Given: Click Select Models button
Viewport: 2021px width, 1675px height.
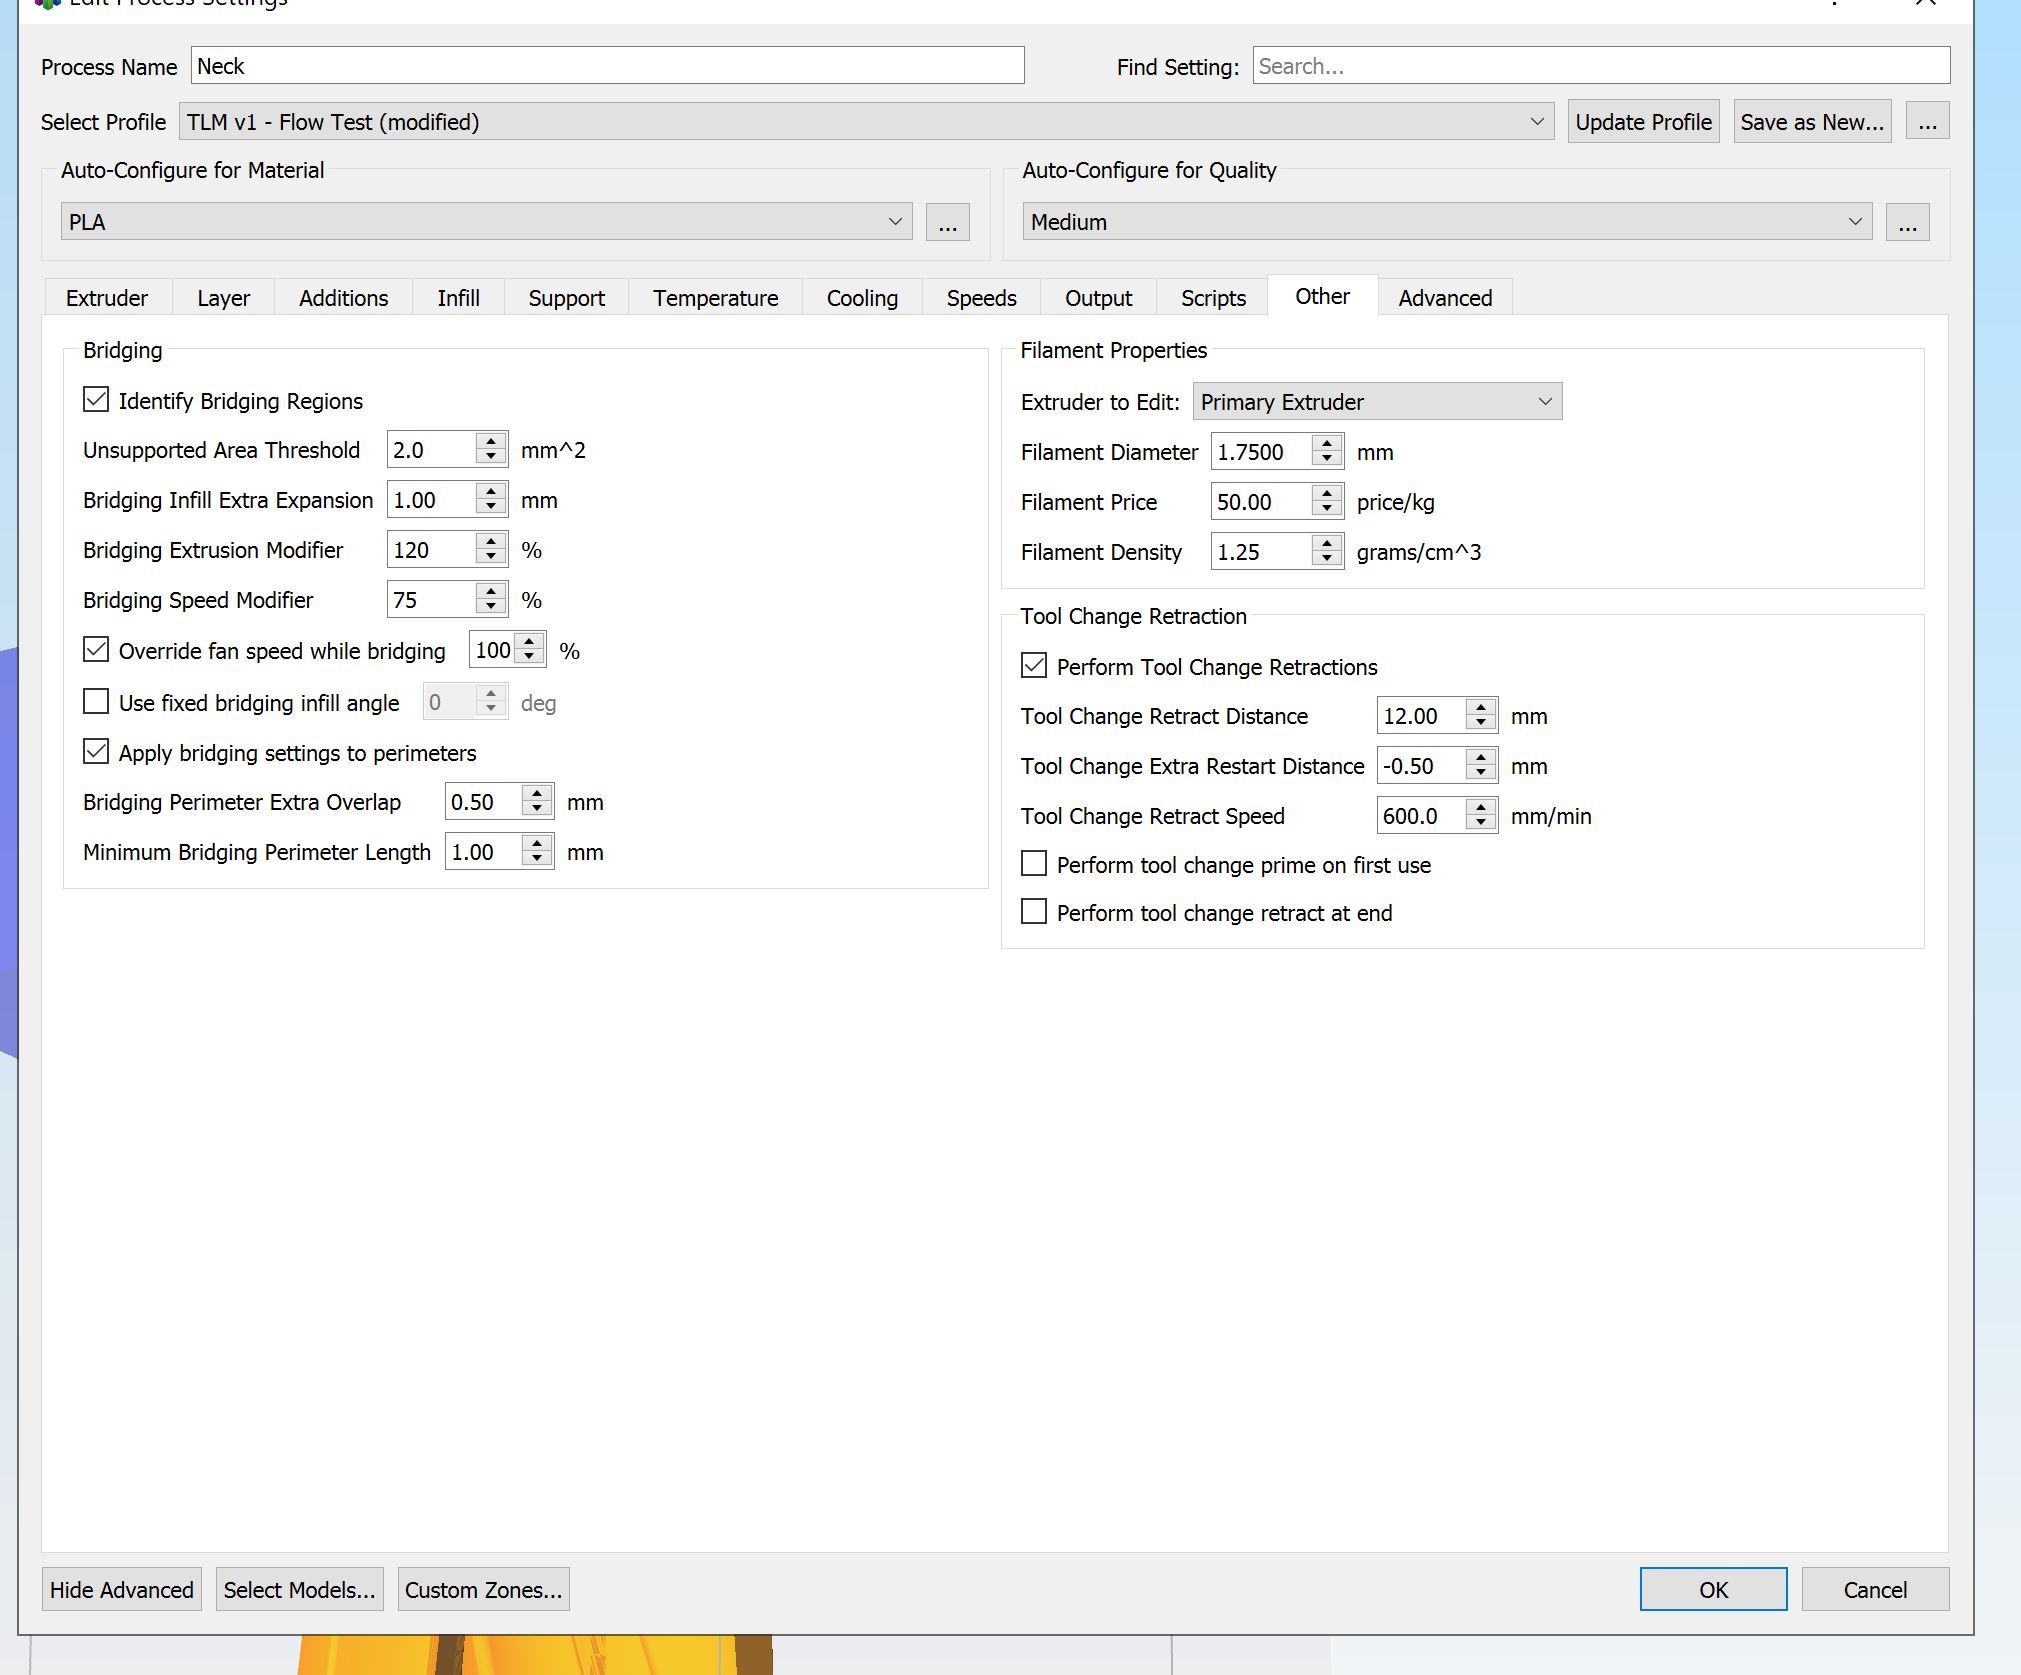Looking at the screenshot, I should point(300,1590).
